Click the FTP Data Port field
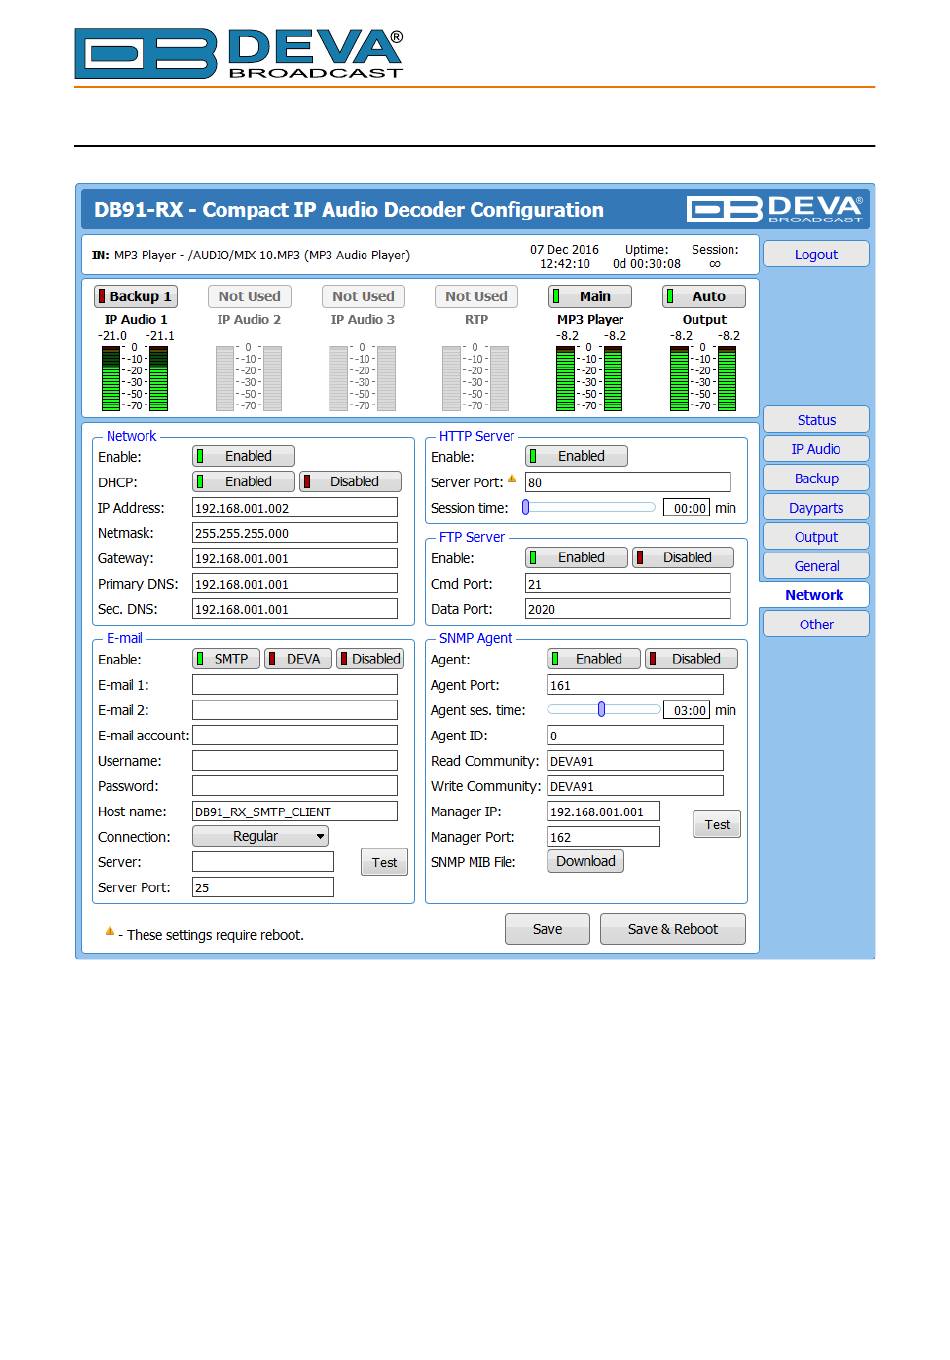This screenshot has height=1360, width=950. coord(628,609)
